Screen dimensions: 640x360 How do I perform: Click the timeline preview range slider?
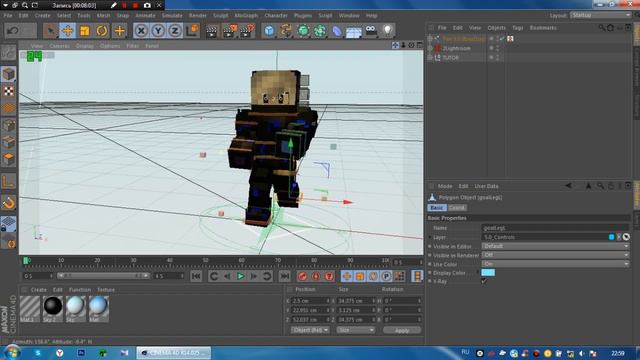(104, 276)
